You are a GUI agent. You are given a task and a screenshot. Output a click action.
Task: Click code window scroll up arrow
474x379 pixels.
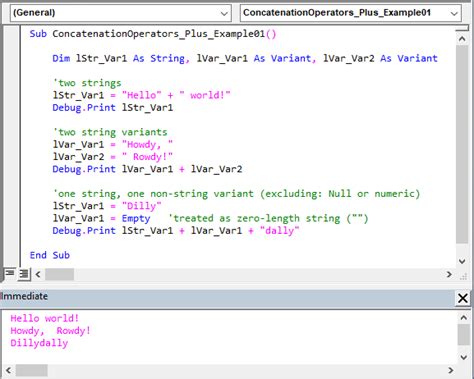click(x=462, y=39)
